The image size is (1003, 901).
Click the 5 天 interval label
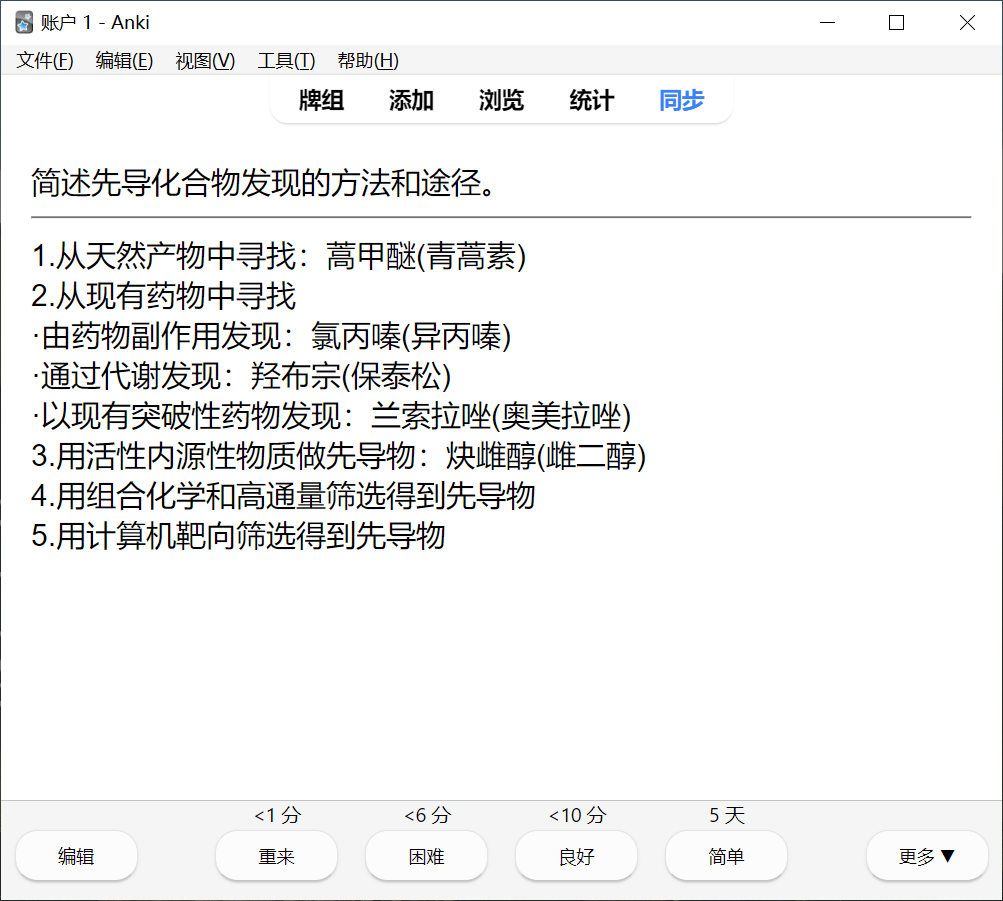tap(727, 815)
